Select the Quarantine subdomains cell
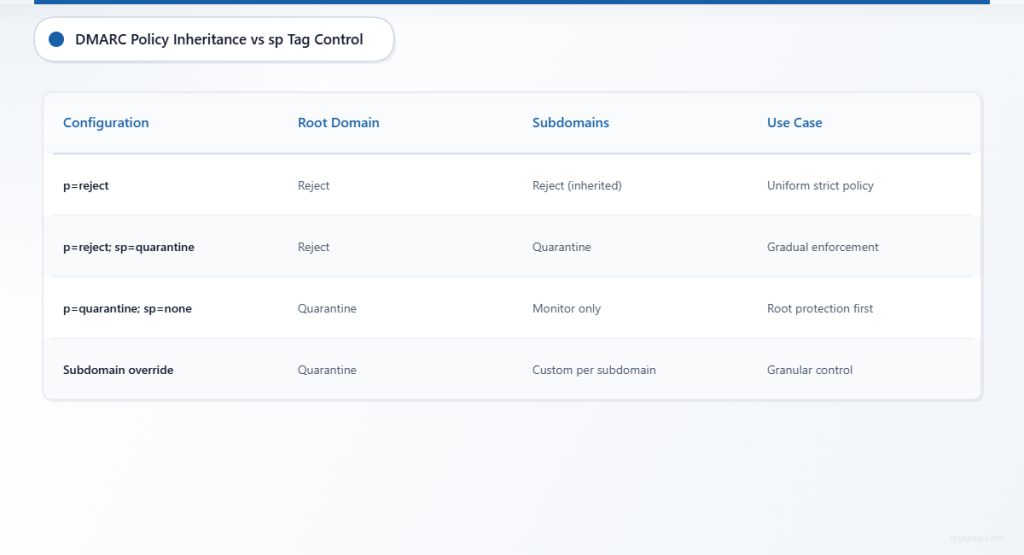 [561, 247]
